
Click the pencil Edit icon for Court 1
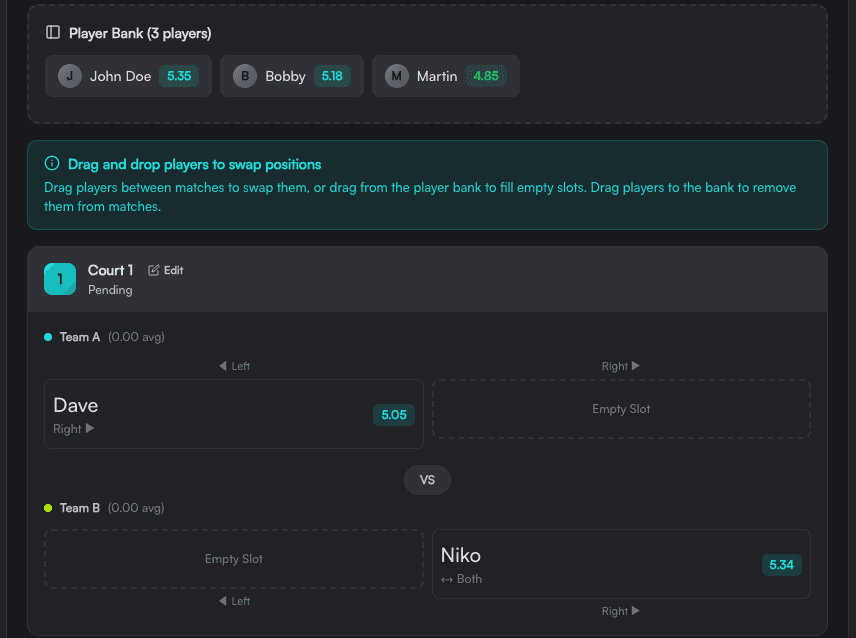(154, 270)
